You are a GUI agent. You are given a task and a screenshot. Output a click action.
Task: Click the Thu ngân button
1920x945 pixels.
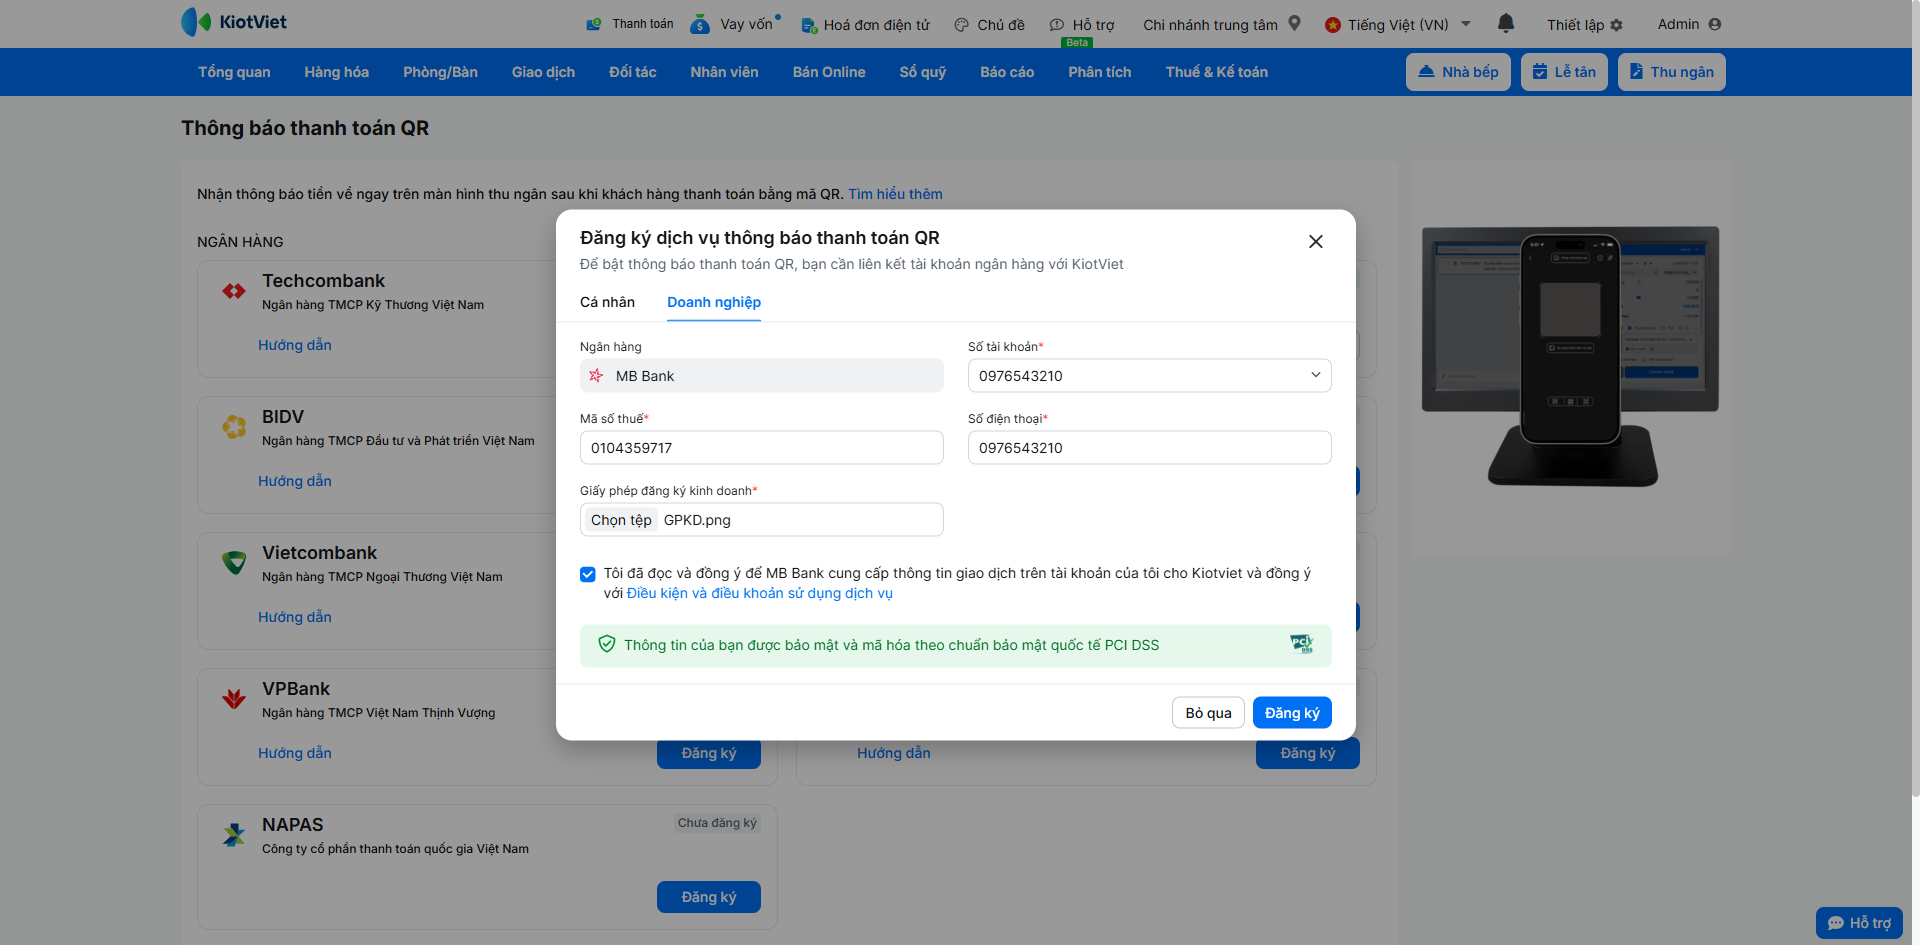point(1671,72)
